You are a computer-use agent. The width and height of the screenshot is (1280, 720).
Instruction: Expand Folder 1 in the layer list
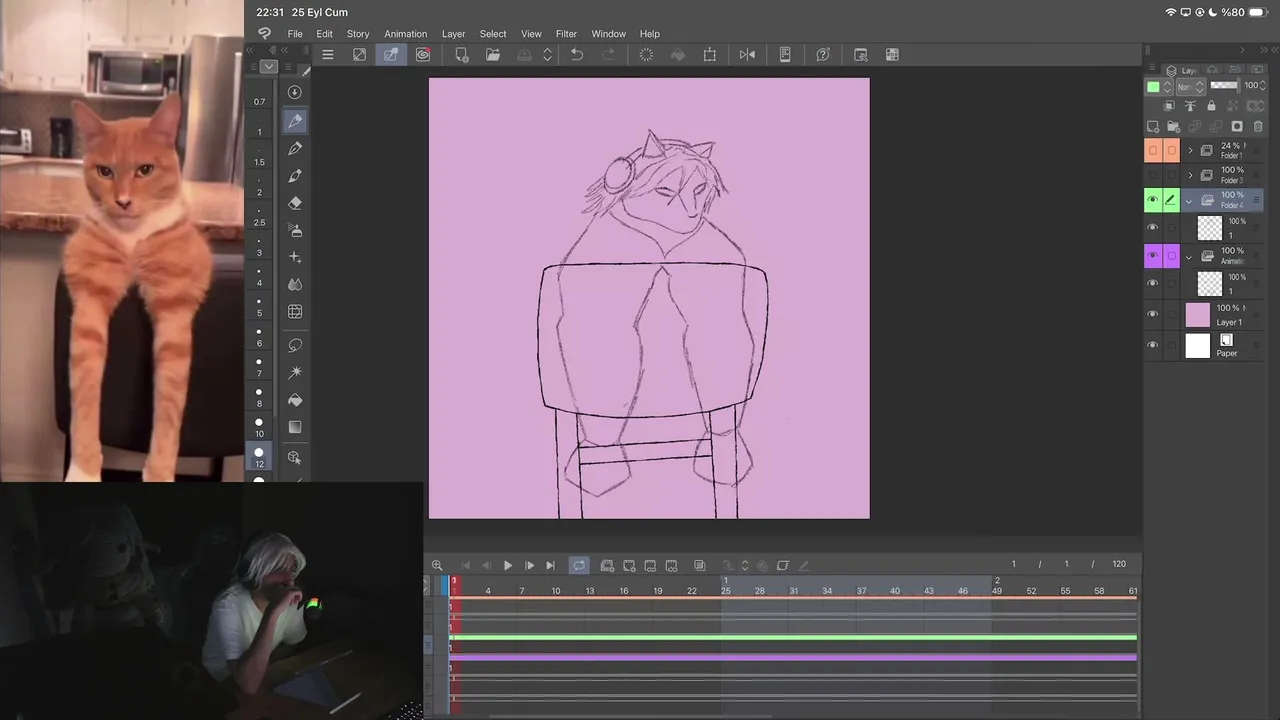click(1190, 150)
